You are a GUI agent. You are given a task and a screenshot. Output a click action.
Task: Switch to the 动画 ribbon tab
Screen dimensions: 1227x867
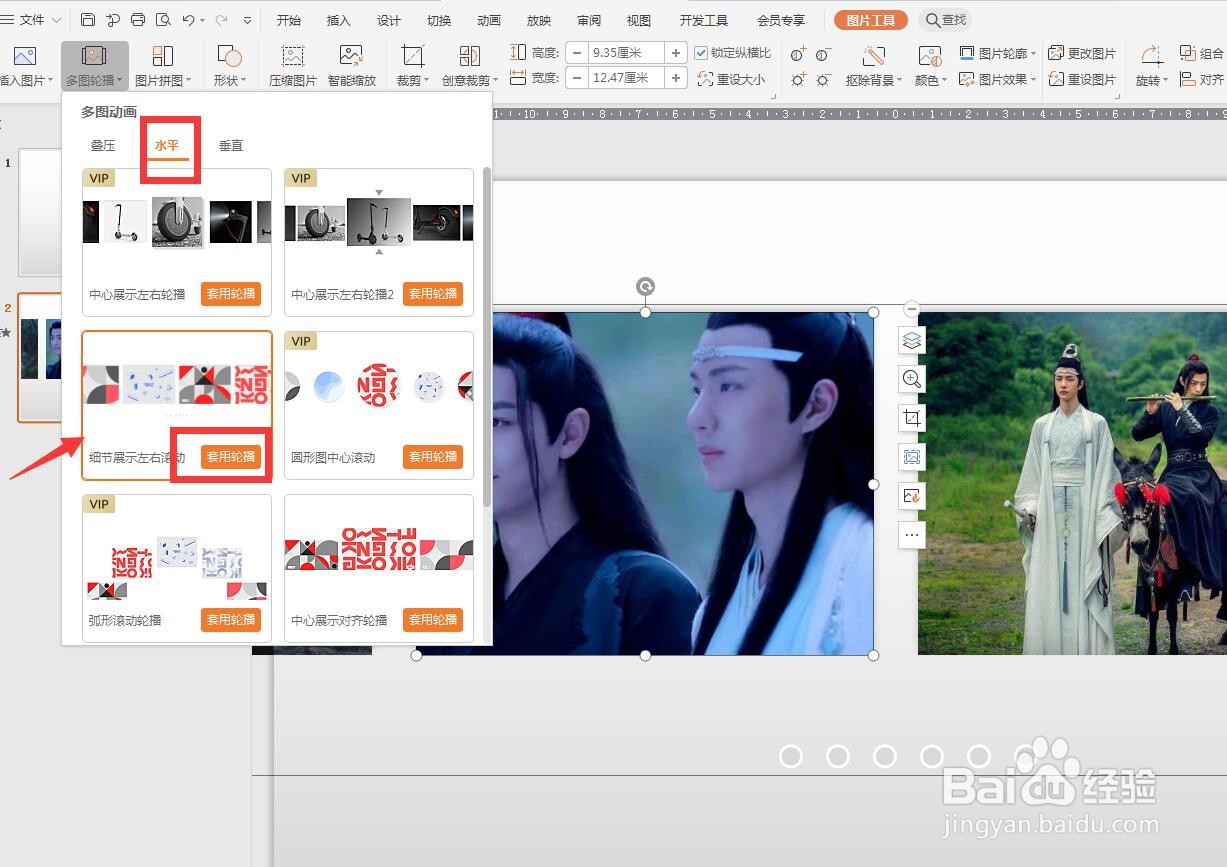489,21
